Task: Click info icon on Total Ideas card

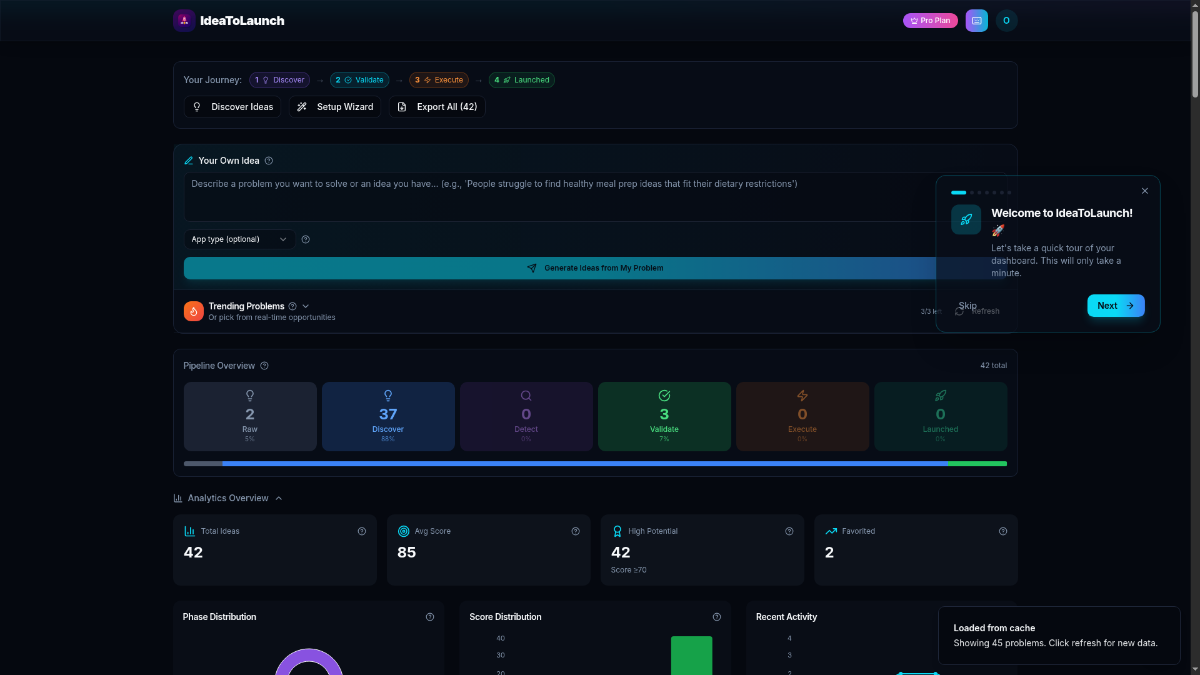Action: pyautogui.click(x=362, y=532)
